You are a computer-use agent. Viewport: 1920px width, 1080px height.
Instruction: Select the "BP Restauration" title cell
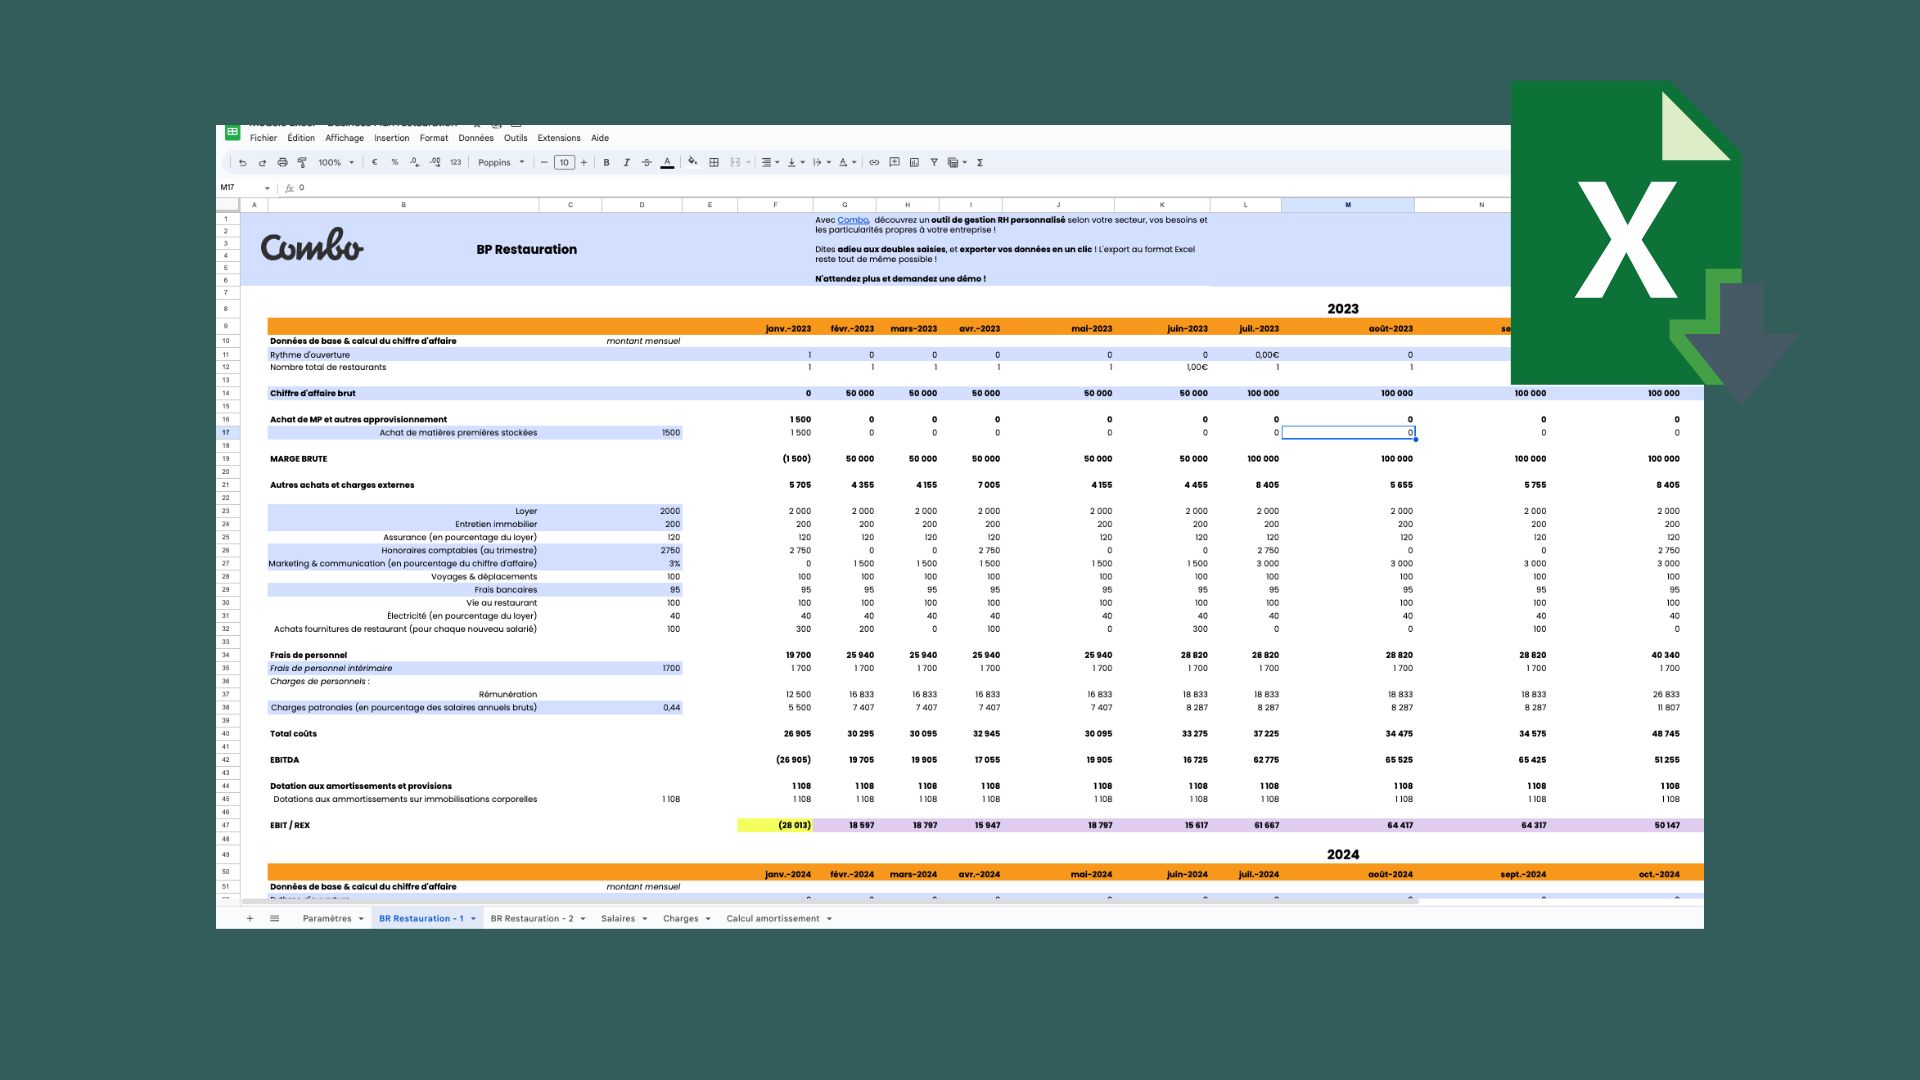point(527,249)
